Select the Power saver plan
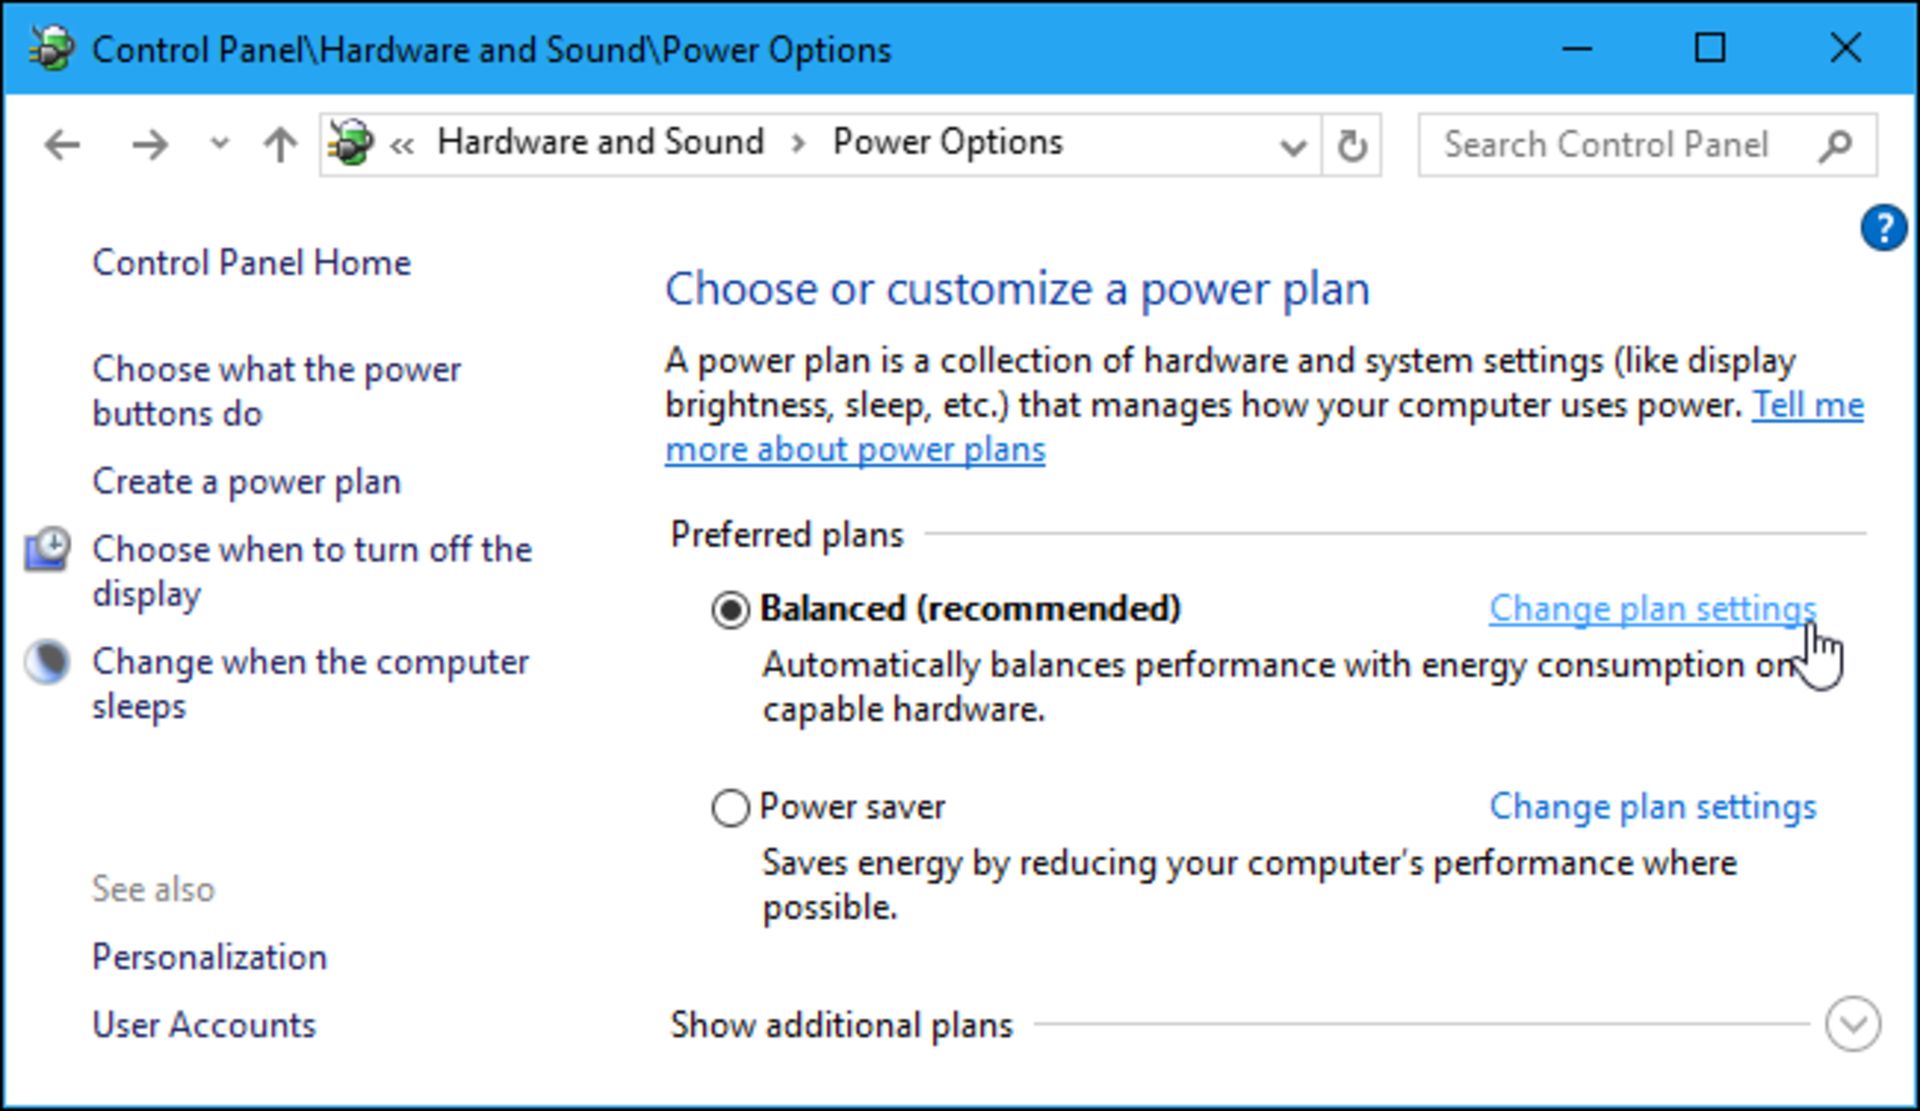Viewport: 1920px width, 1111px height. click(729, 807)
